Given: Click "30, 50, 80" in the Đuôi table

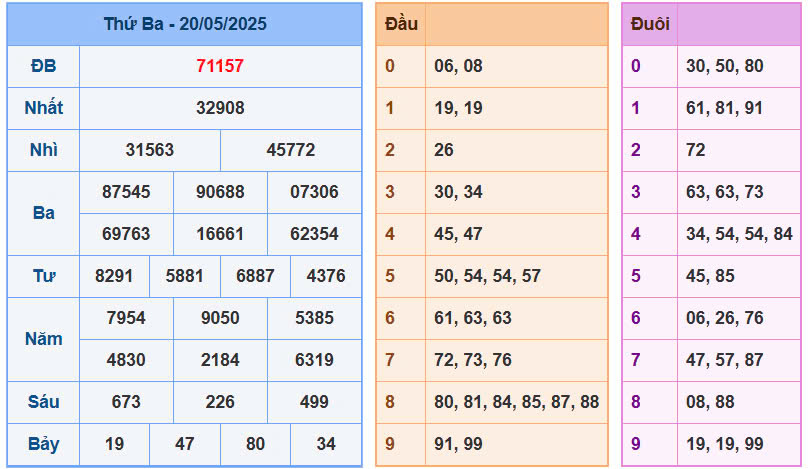Looking at the screenshot, I should 724,66.
